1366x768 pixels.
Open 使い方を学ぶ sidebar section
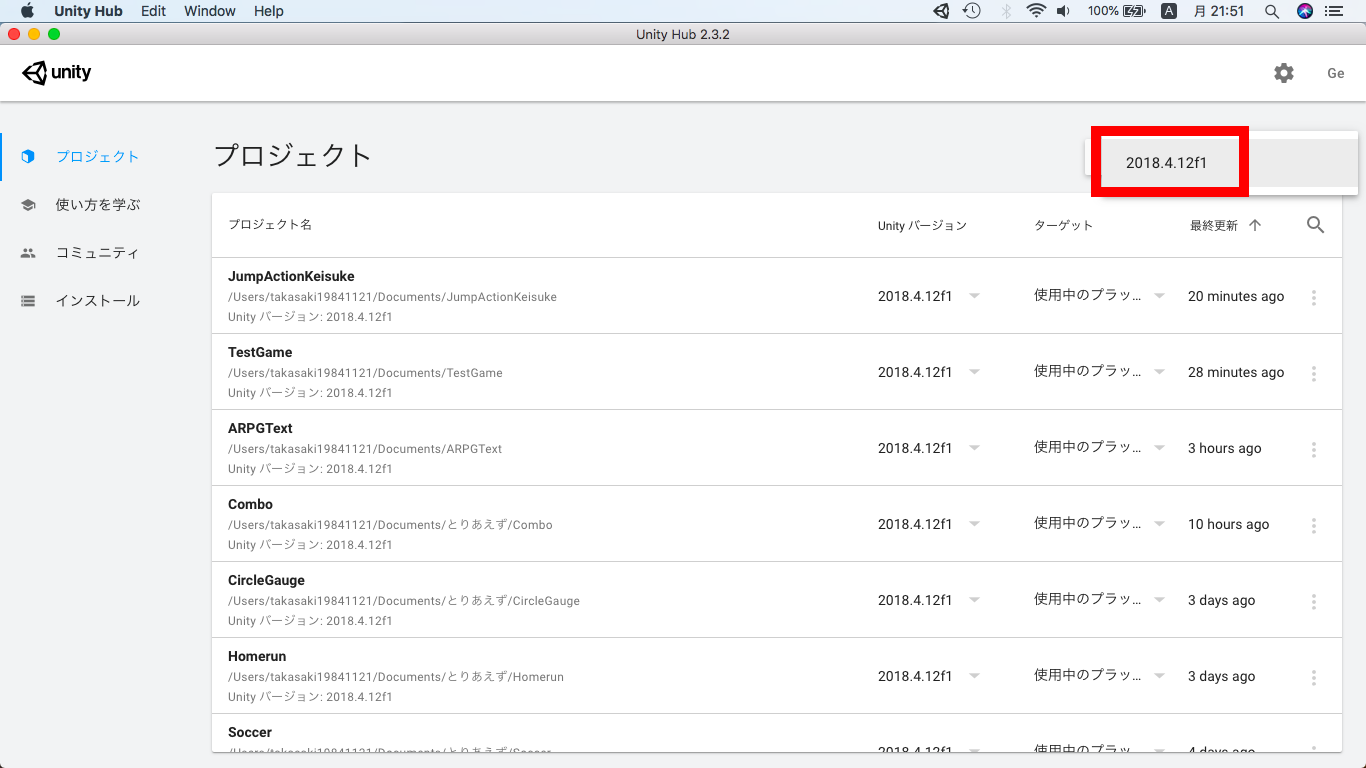click(x=97, y=205)
